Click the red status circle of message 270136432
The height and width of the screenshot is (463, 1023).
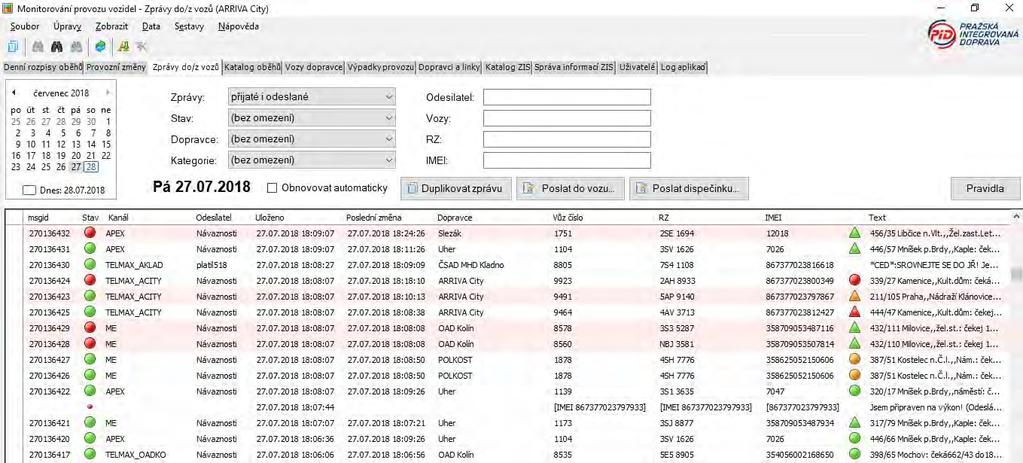(x=90, y=233)
